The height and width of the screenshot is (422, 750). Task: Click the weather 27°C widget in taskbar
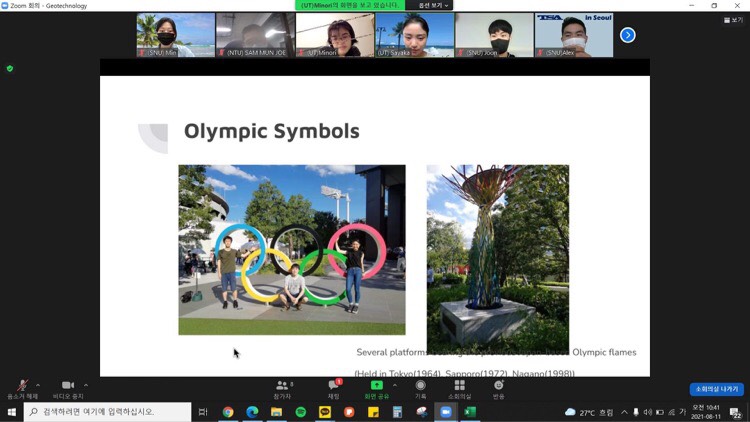[589, 412]
